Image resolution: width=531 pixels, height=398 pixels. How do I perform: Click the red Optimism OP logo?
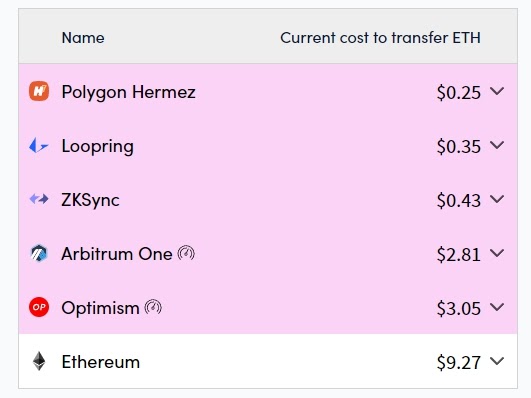pyautogui.click(x=39, y=307)
